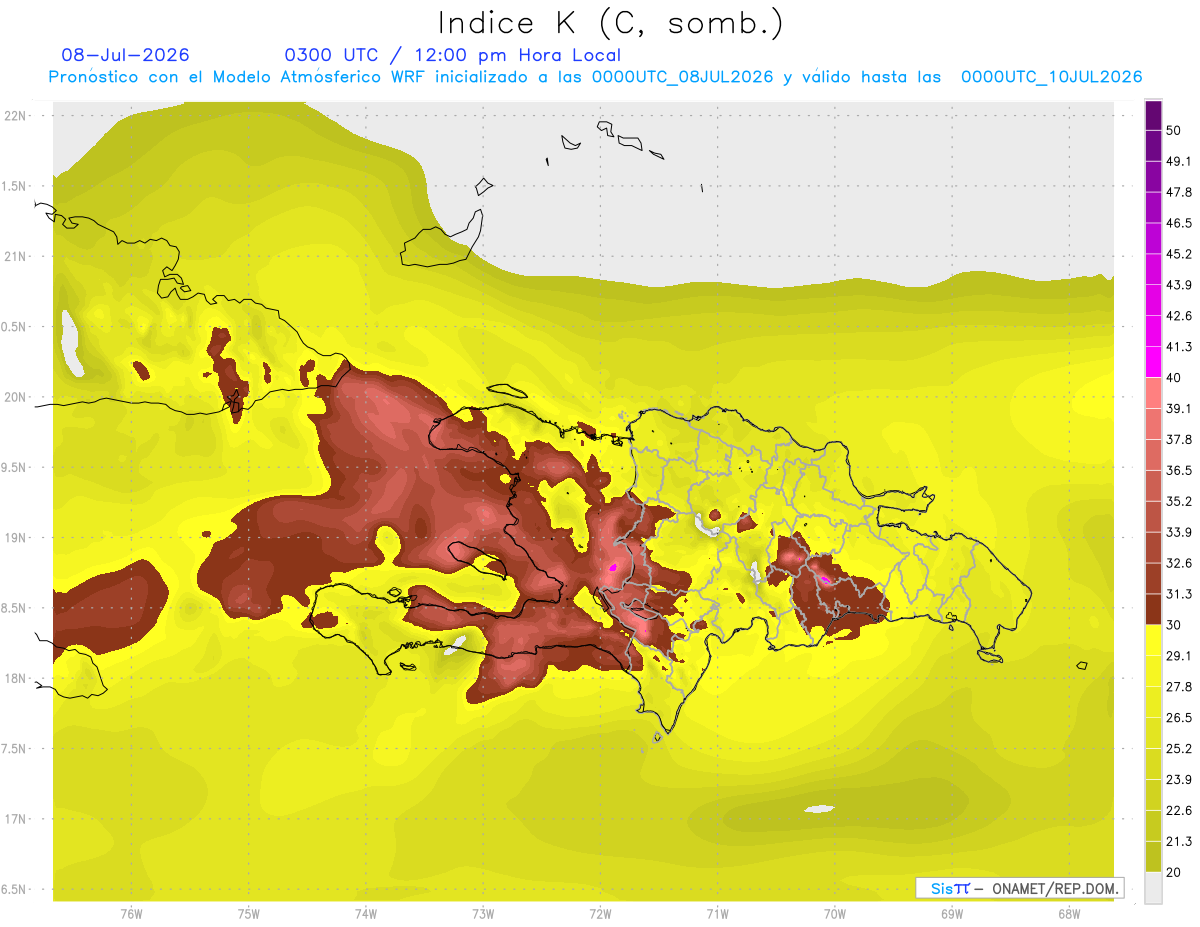Click the longitude label "74W"
Screen dimensions: 1200x927
point(366,913)
